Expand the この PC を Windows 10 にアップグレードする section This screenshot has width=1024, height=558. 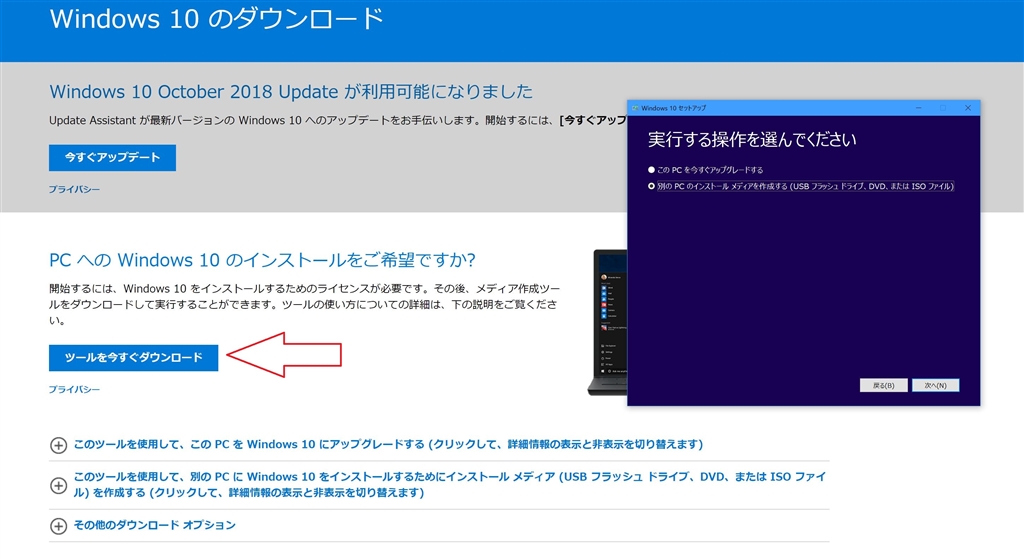[388, 444]
